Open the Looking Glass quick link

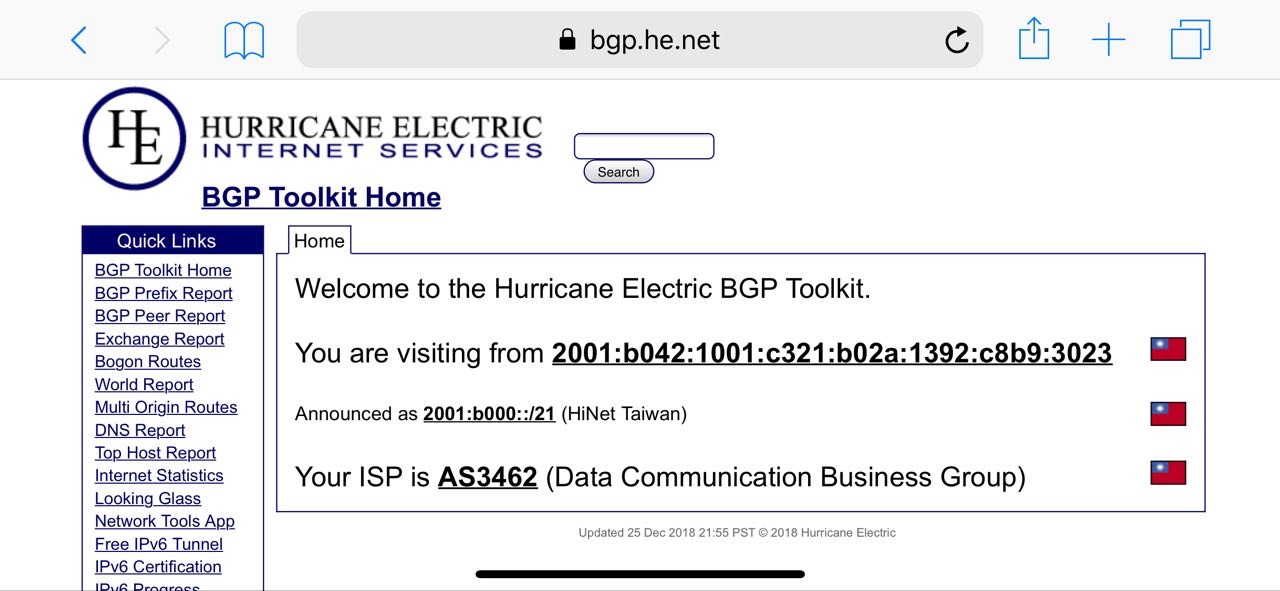pyautogui.click(x=148, y=499)
